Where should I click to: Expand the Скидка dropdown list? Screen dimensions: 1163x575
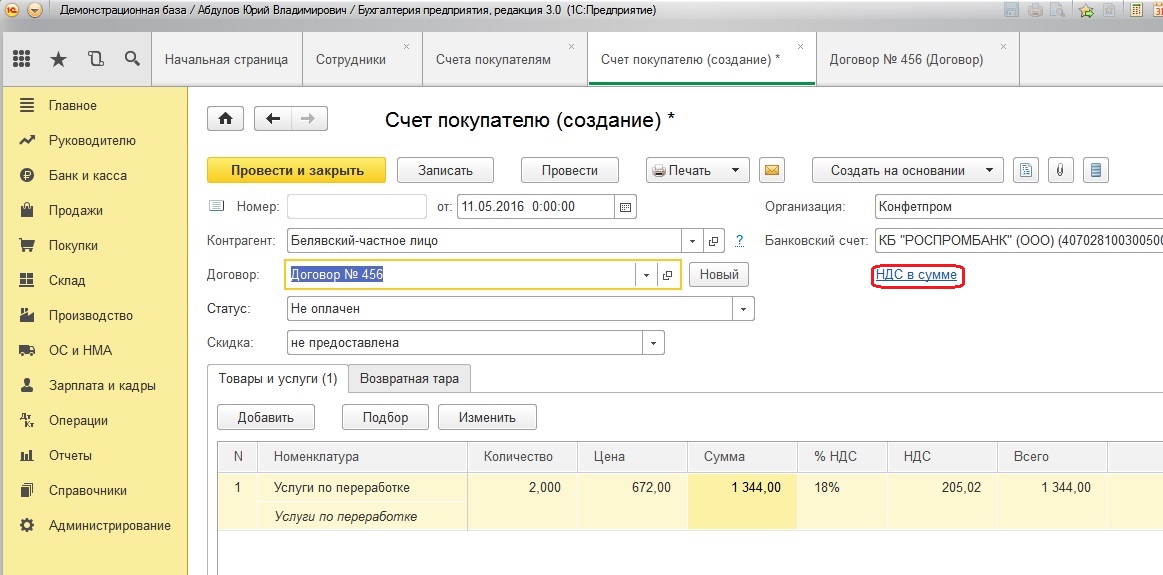[x=653, y=343]
